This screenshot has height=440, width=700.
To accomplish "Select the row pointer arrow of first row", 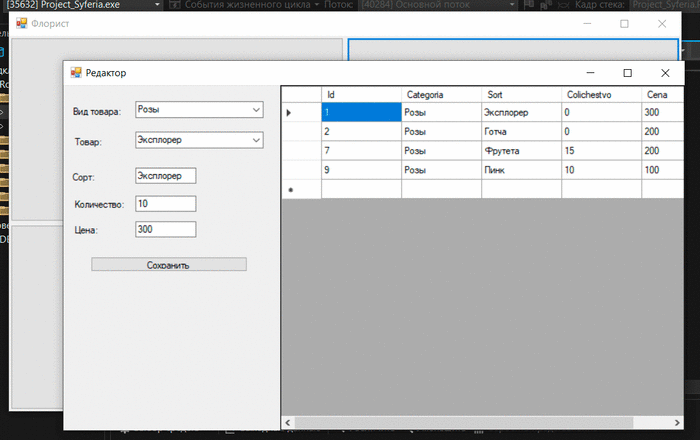I will (290, 113).
